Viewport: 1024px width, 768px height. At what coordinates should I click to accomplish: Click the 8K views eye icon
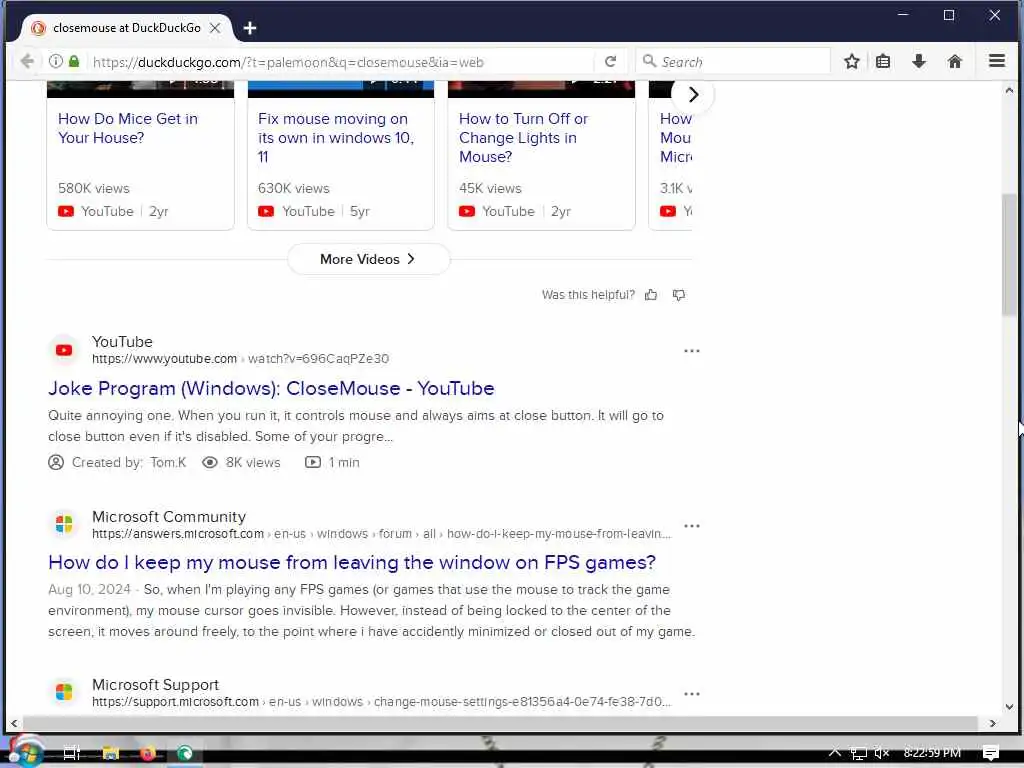pyautogui.click(x=210, y=462)
